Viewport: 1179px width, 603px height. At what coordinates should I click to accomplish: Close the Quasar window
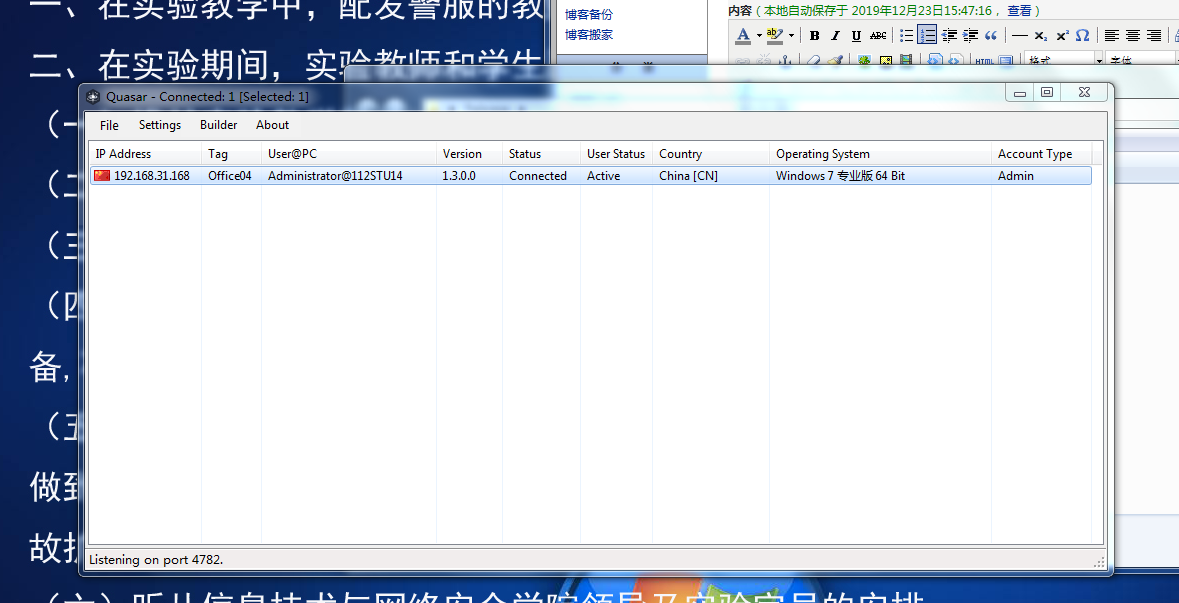1084,92
